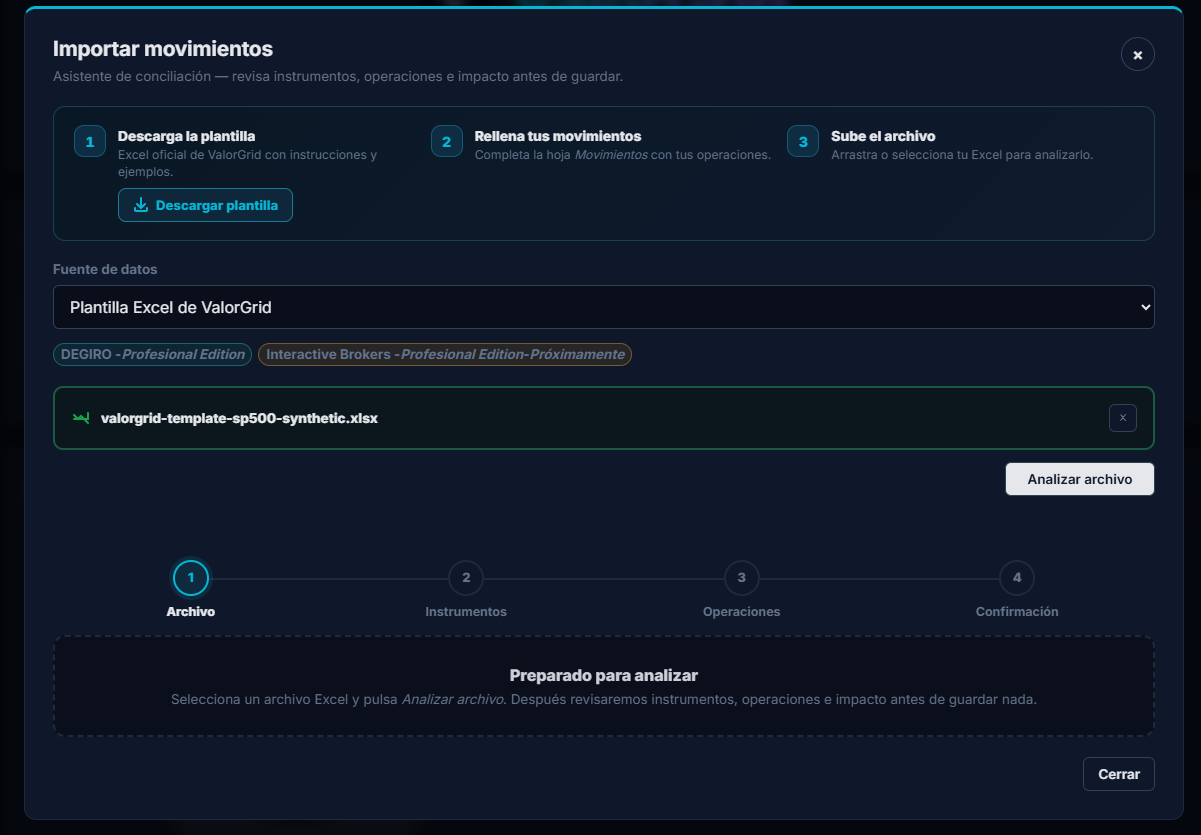Click the step 3 badge Sube el archivo
Image resolution: width=1201 pixels, height=835 pixels.
(803, 141)
